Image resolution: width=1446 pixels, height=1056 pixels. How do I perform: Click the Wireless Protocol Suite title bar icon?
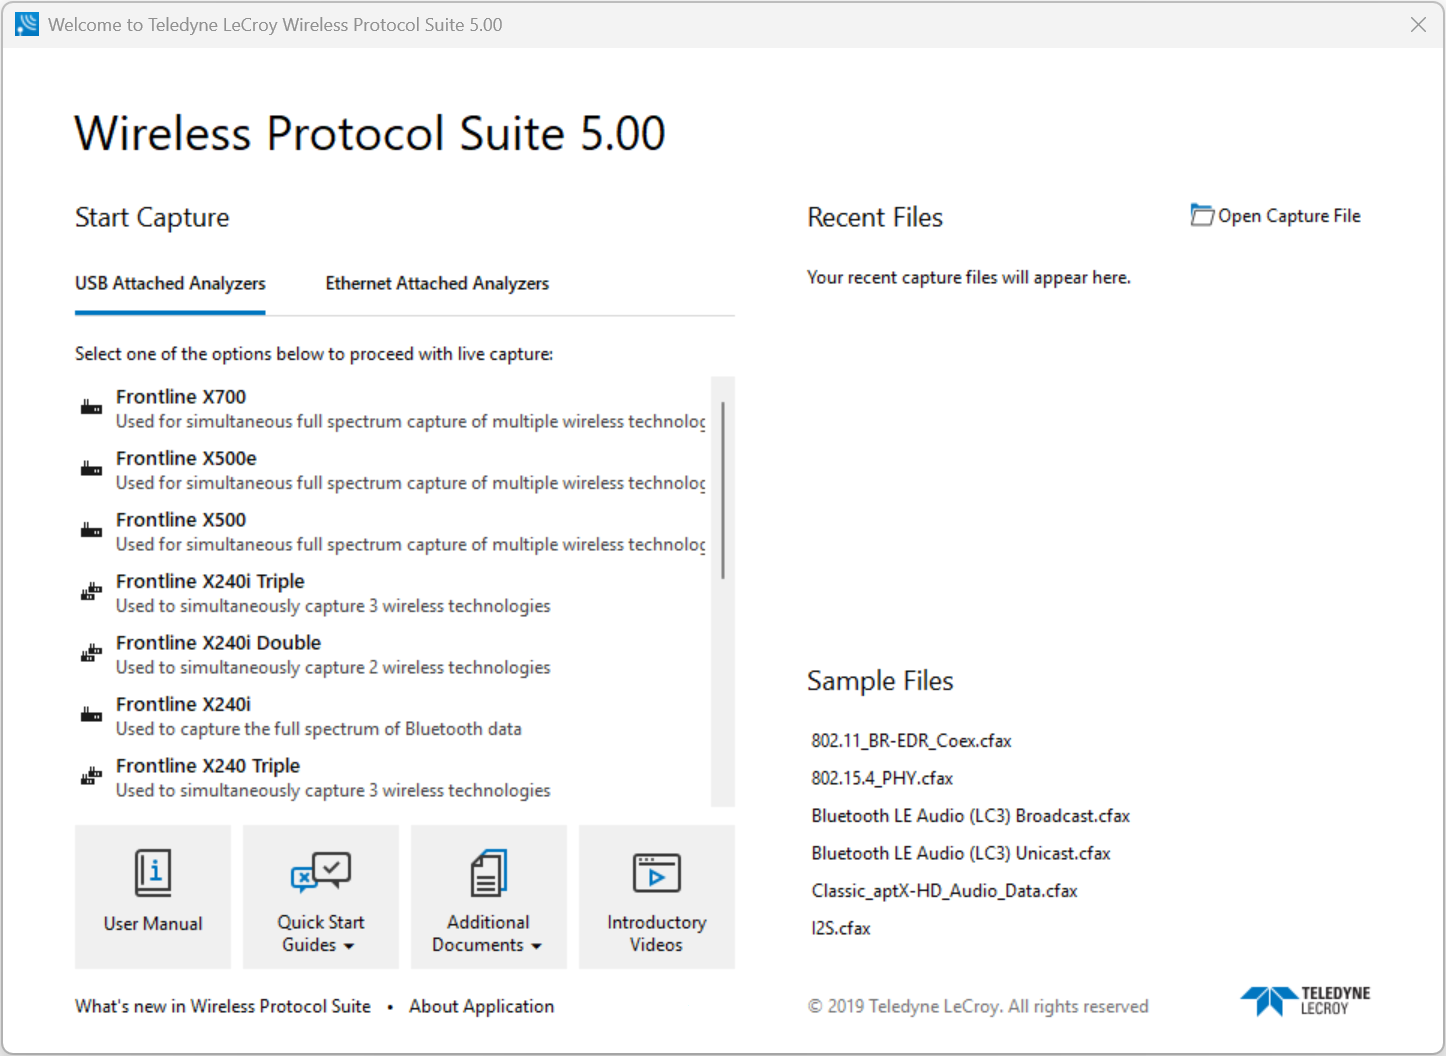[27, 24]
